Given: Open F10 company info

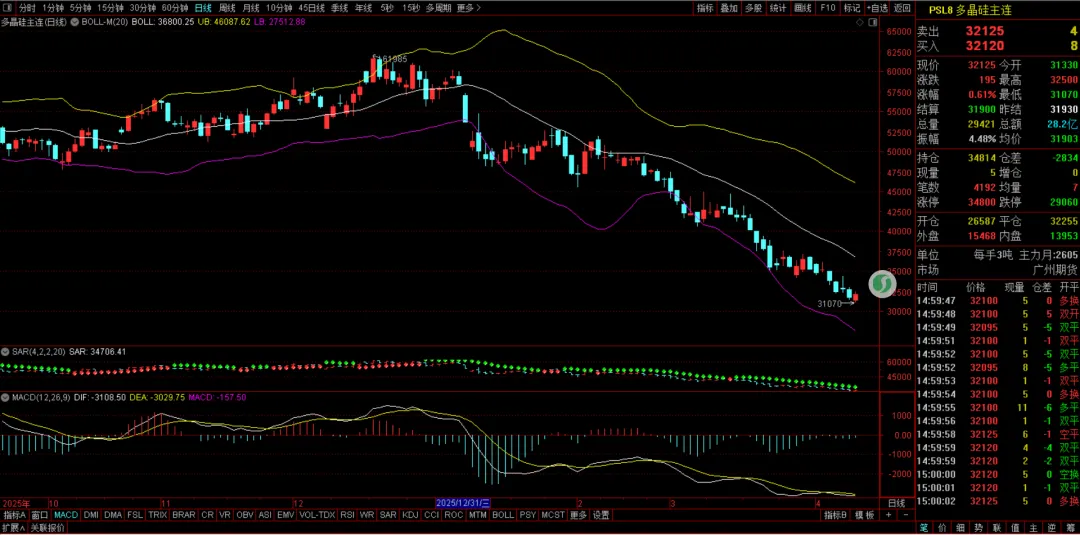Looking at the screenshot, I should coord(828,8).
